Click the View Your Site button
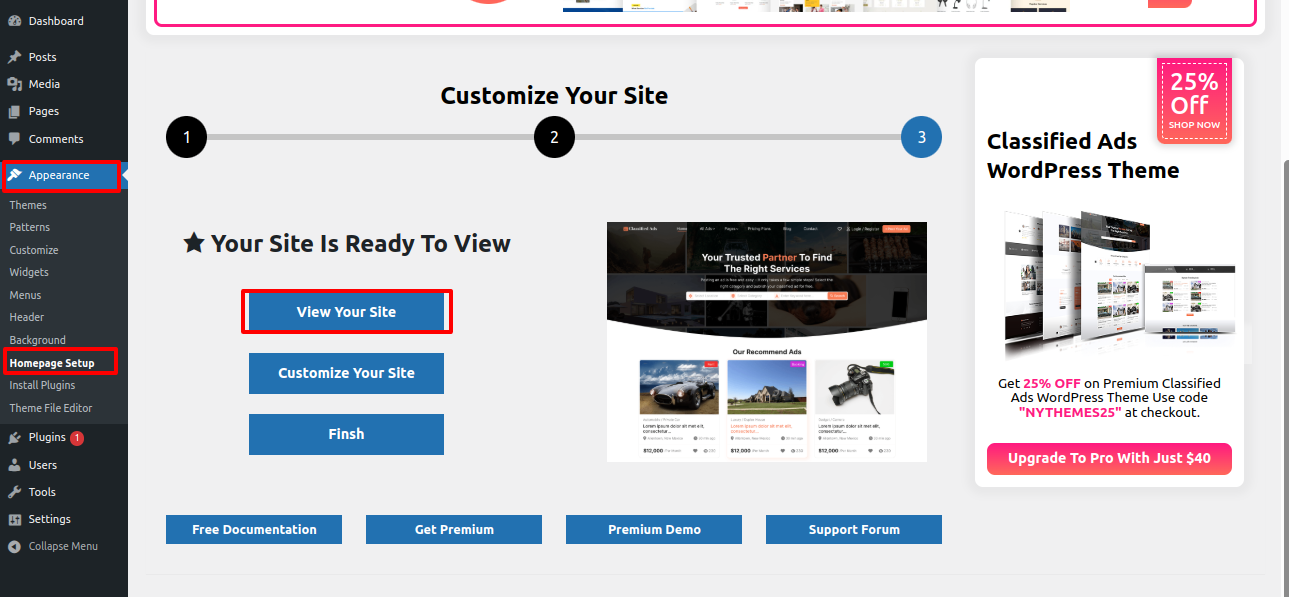The width and height of the screenshot is (1289, 597). 346,312
